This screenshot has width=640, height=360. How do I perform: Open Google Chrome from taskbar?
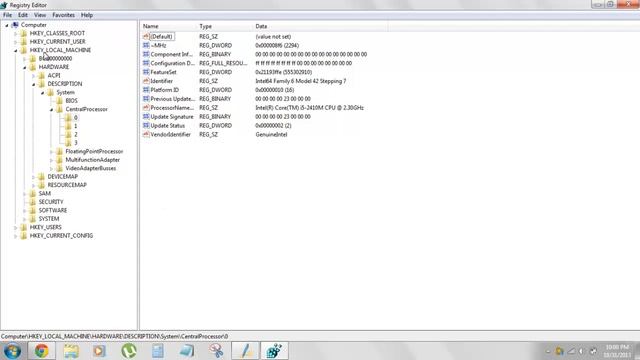[41, 351]
